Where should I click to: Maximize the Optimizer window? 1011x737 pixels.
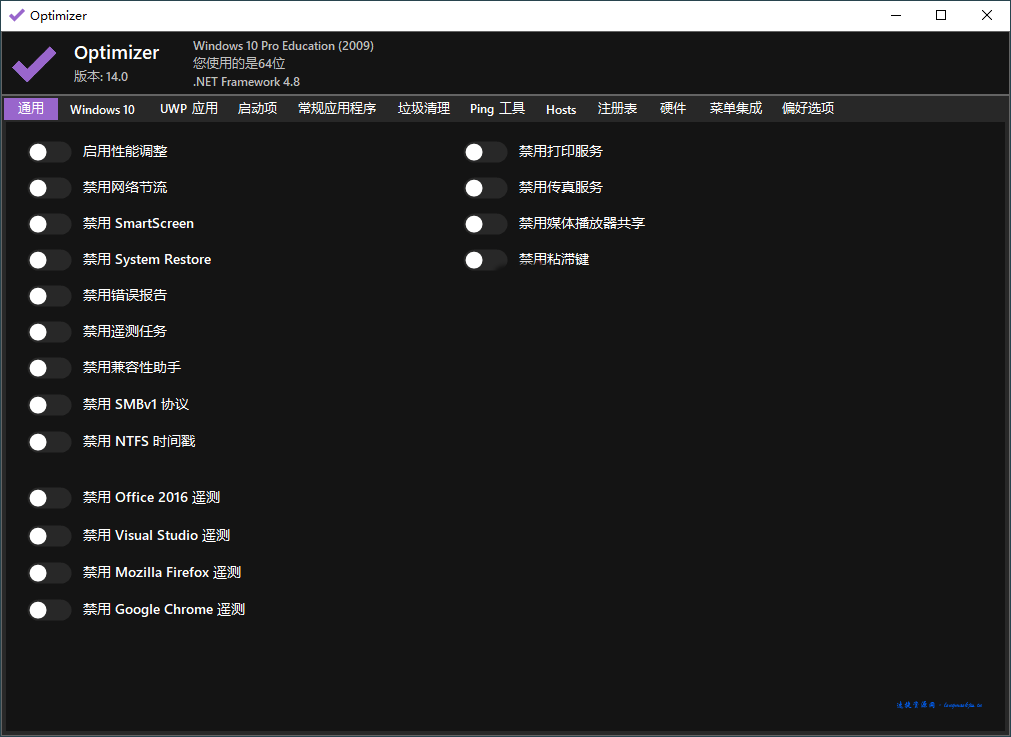click(x=941, y=15)
